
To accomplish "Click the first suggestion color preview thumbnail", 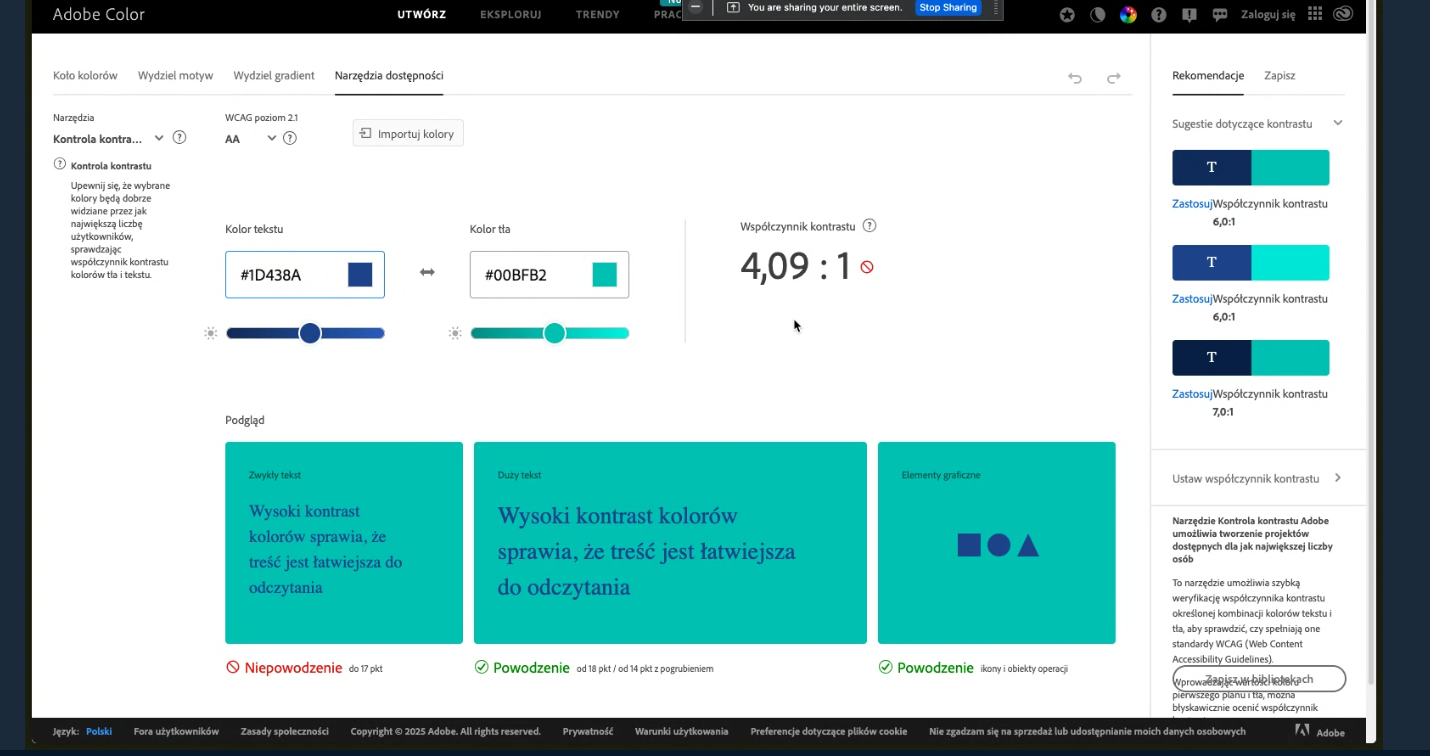I will (x=1251, y=168).
